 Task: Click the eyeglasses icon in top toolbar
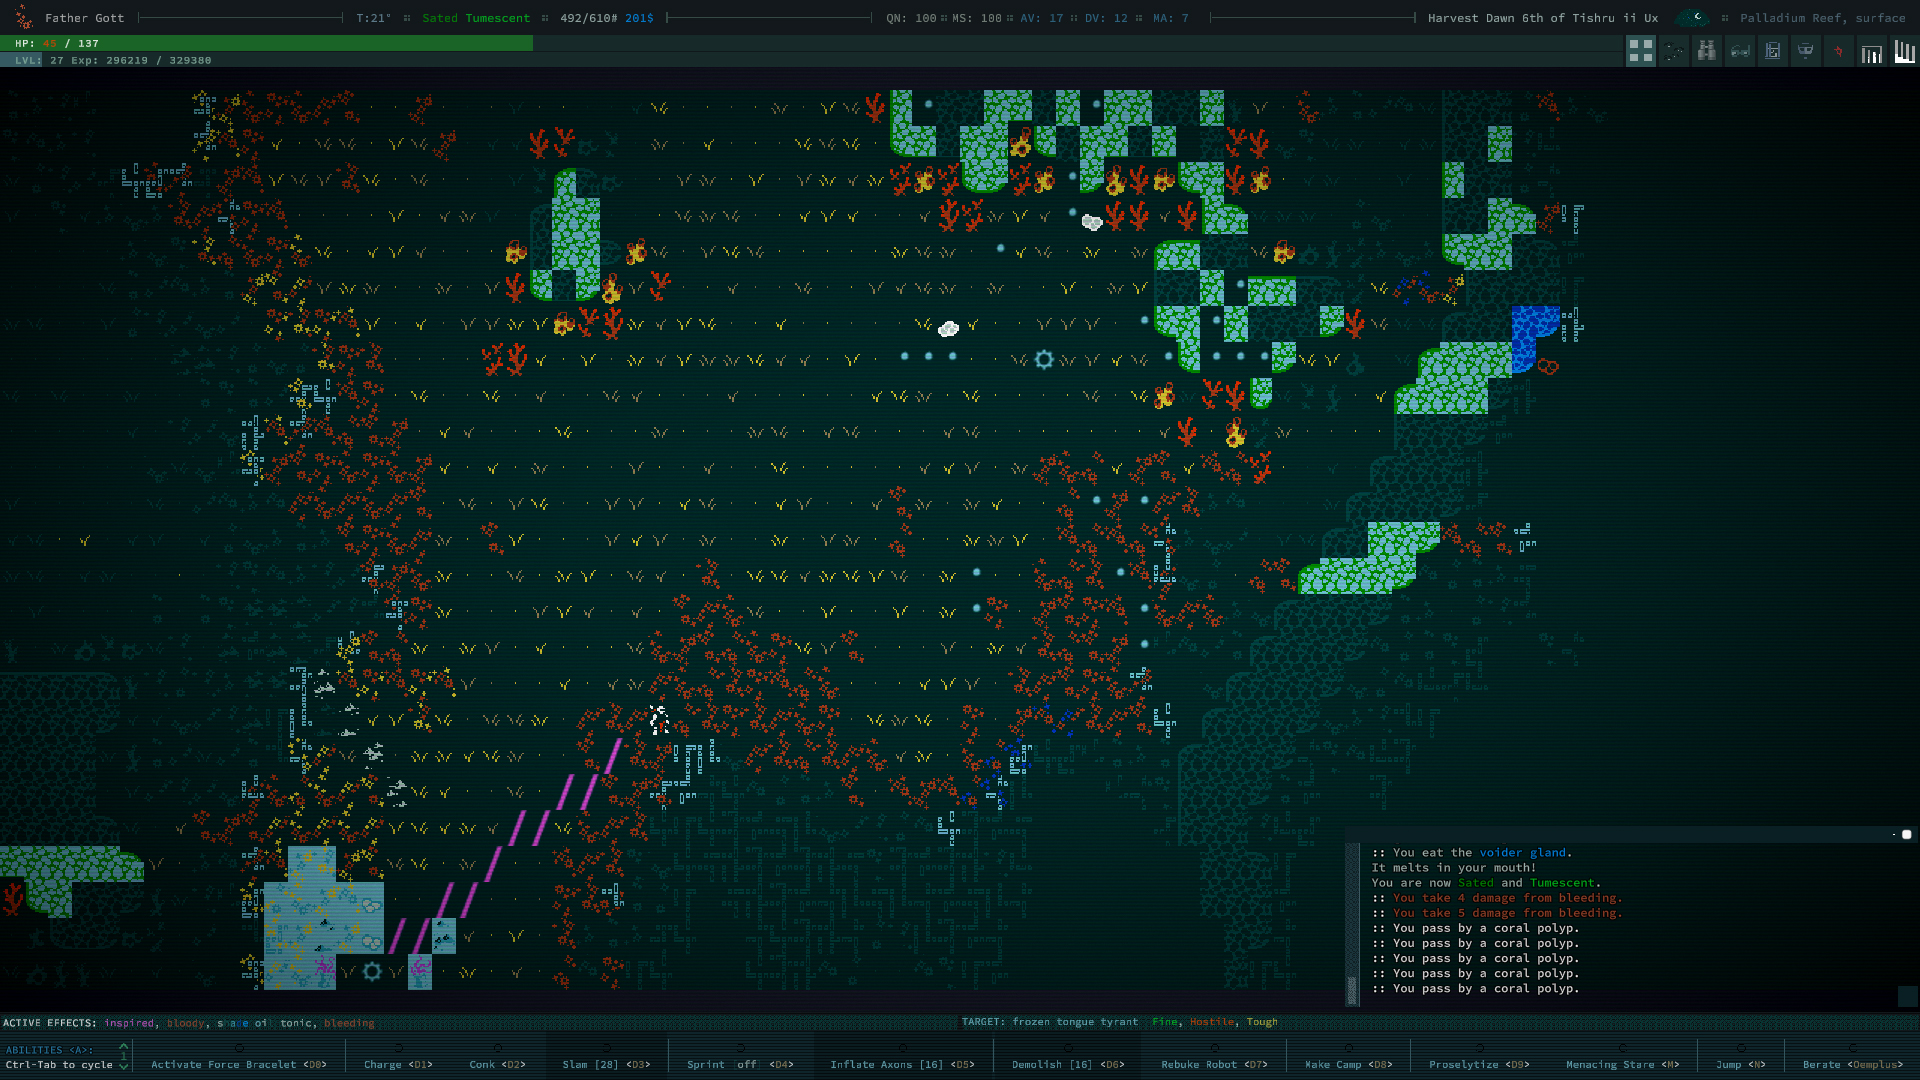(x=1740, y=51)
